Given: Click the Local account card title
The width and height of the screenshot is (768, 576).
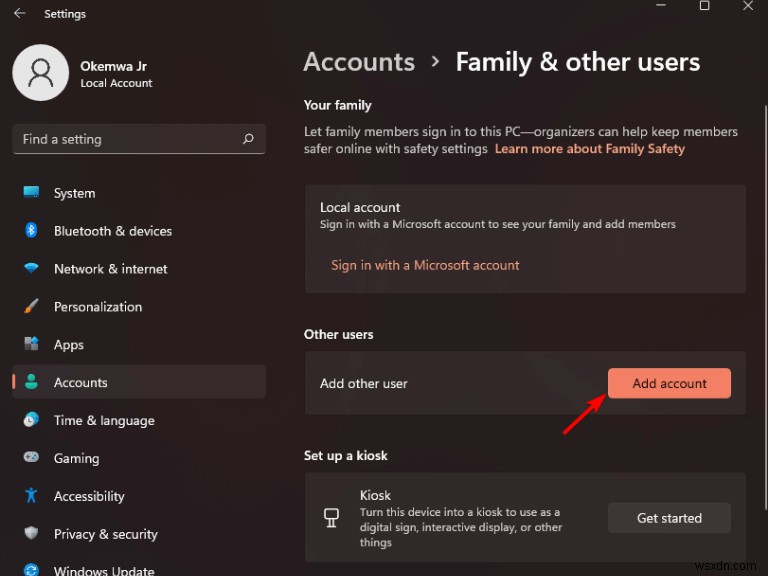Looking at the screenshot, I should (x=360, y=207).
